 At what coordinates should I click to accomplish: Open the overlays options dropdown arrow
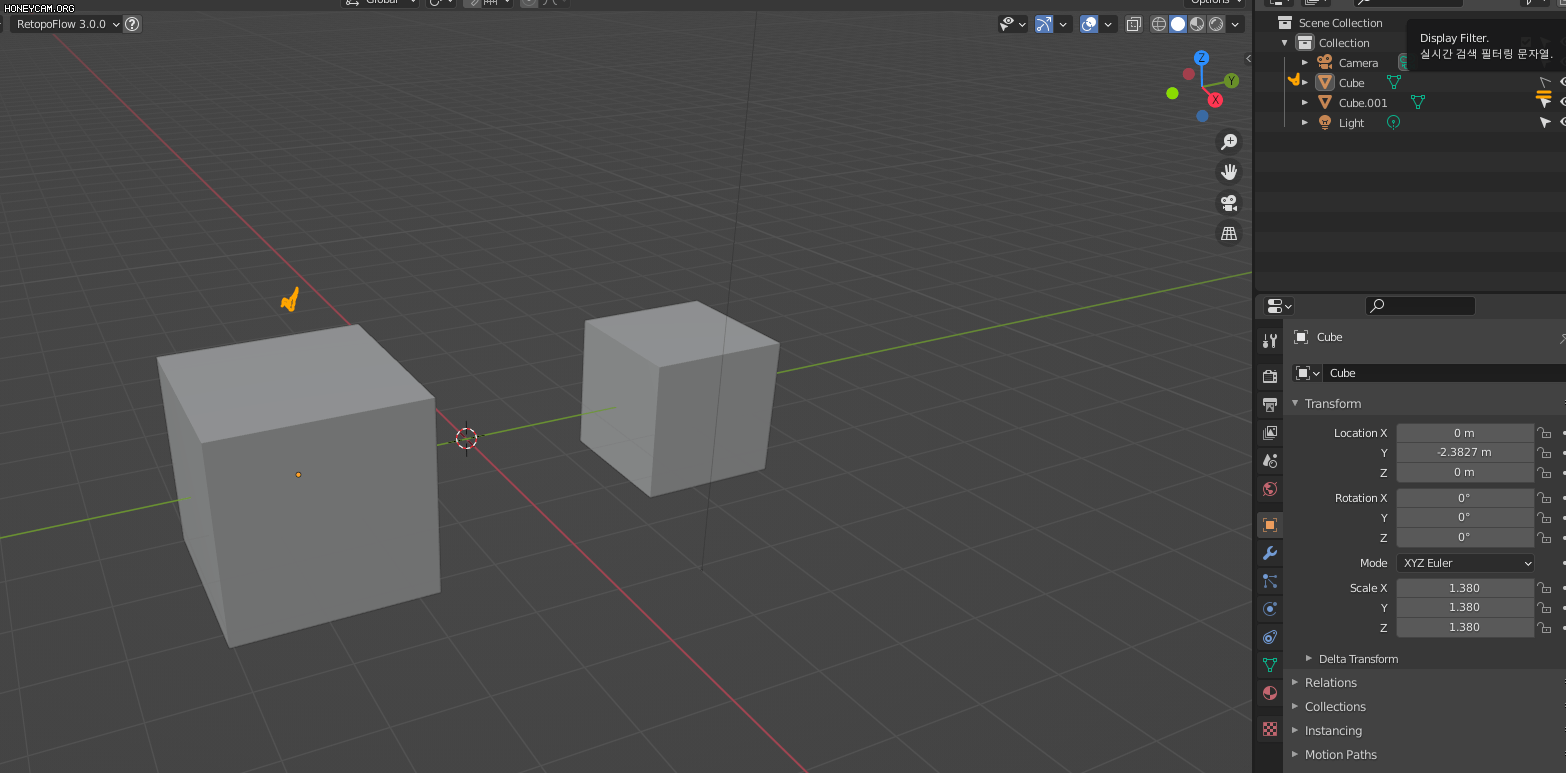coord(1108,24)
